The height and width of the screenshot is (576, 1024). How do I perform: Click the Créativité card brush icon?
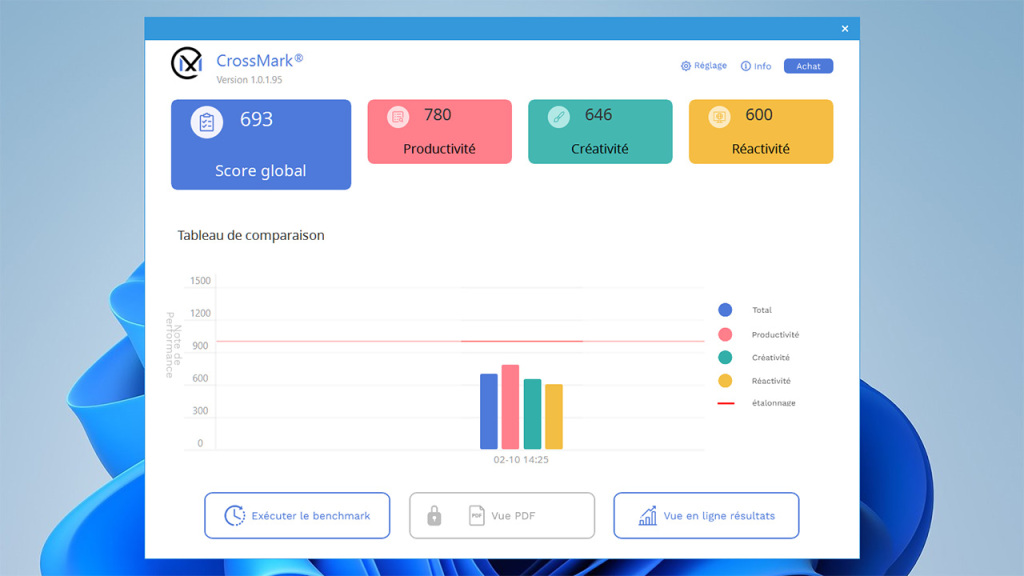pos(558,117)
